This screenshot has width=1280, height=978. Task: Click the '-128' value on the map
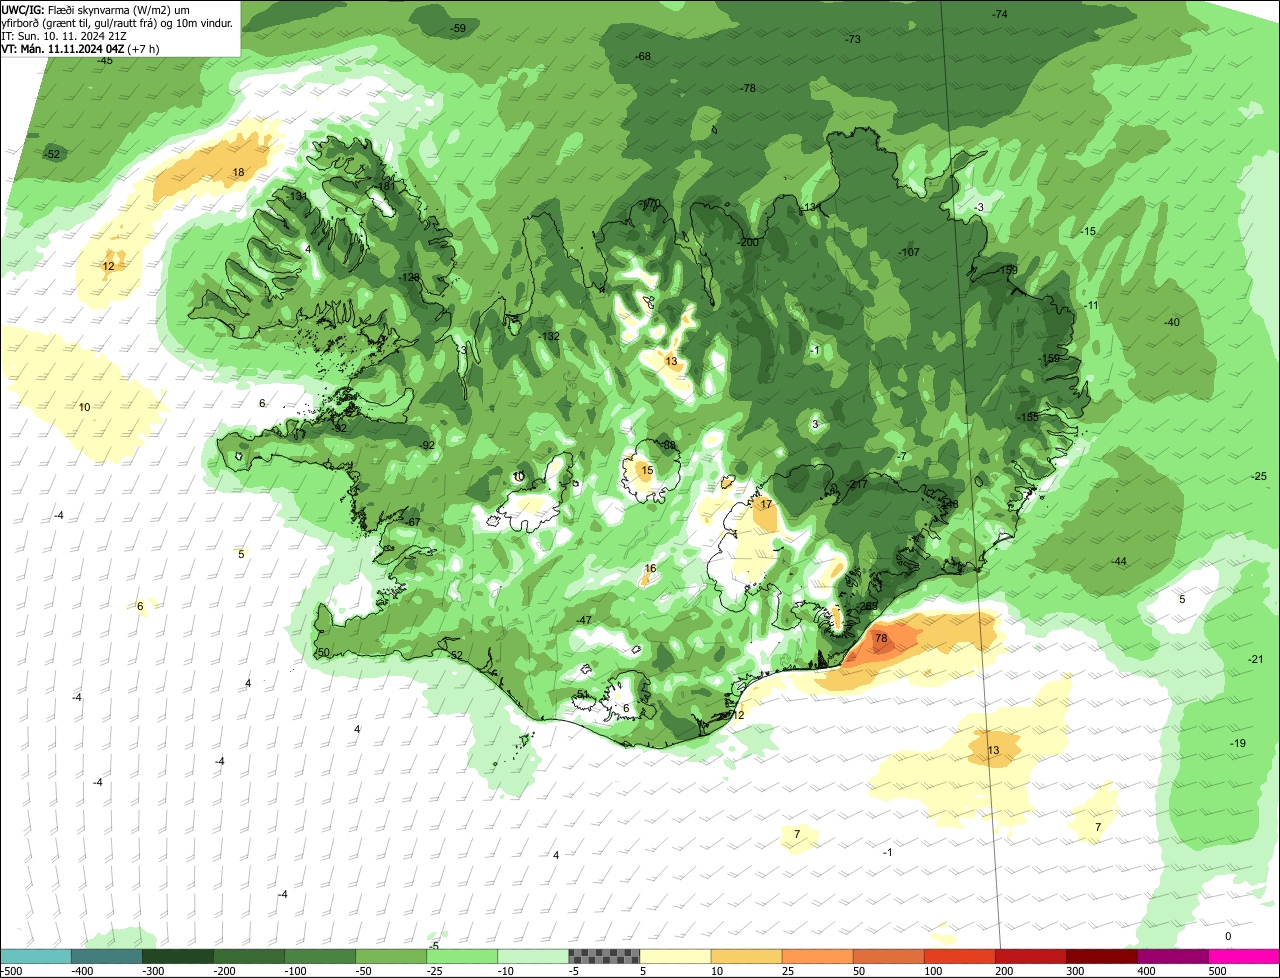pos(409,278)
